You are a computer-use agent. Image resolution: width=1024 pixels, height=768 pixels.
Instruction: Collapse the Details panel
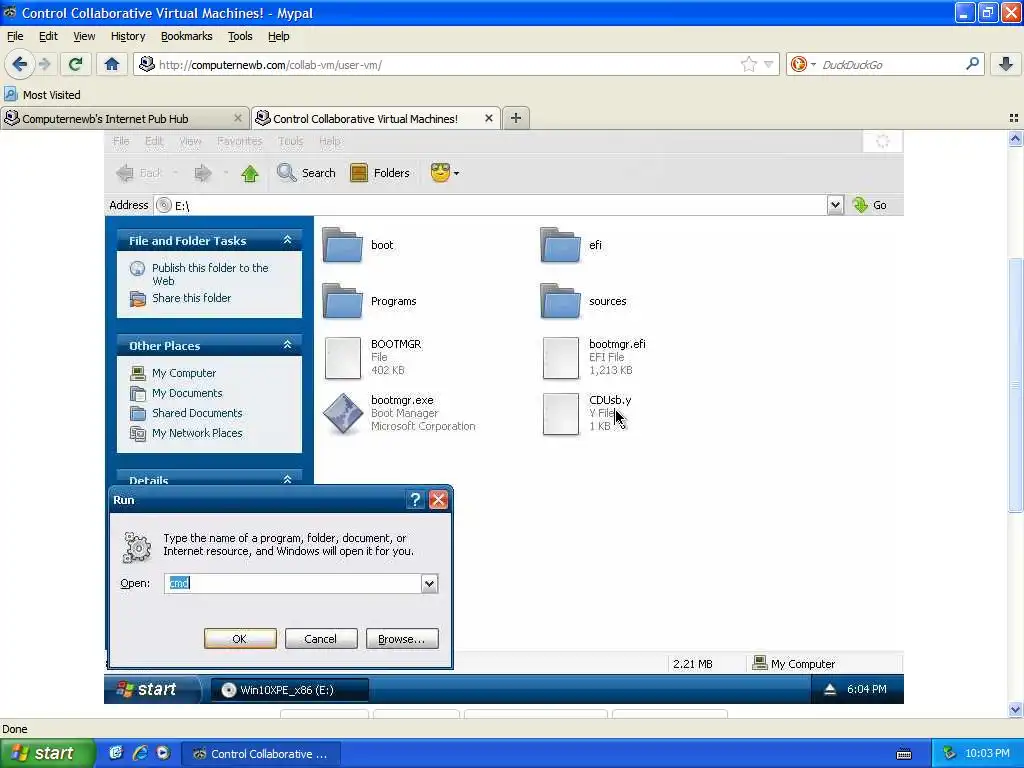pyautogui.click(x=287, y=479)
